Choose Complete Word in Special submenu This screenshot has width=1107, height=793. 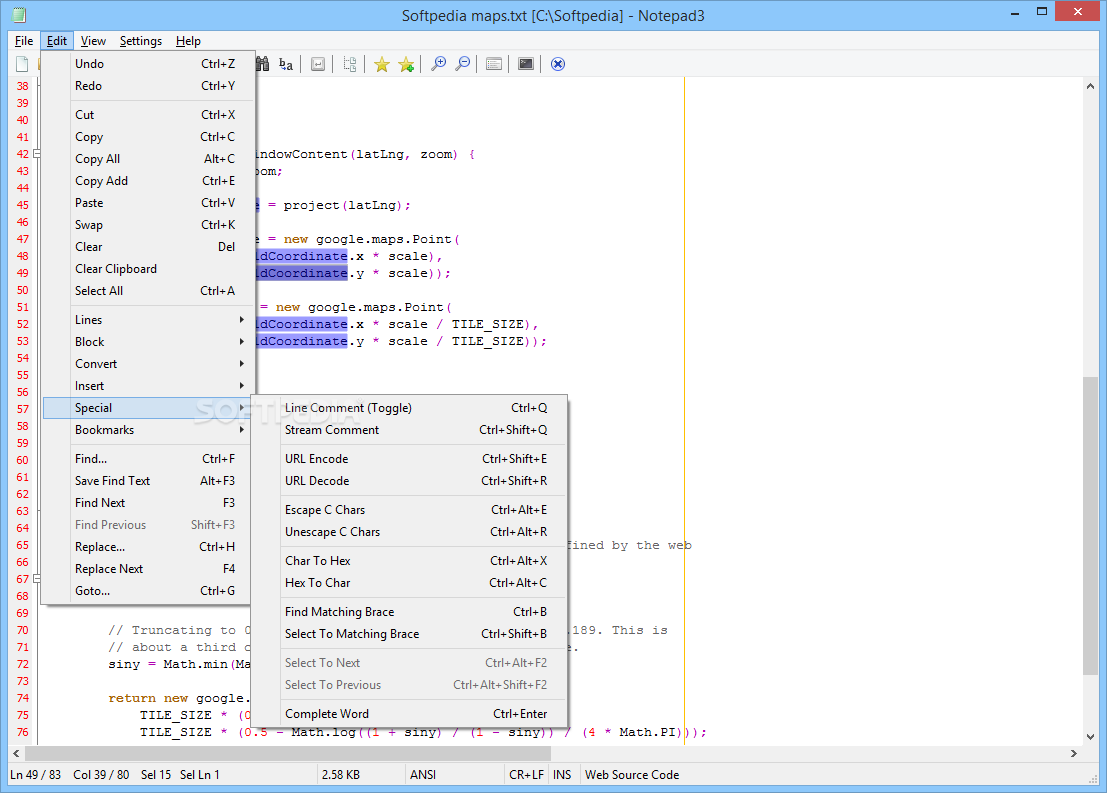409,714
